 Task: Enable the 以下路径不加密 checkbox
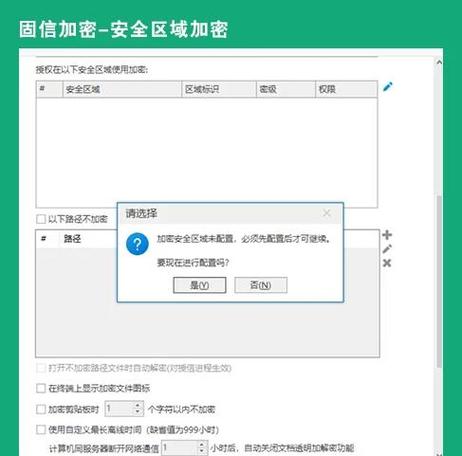pyautogui.click(x=41, y=219)
